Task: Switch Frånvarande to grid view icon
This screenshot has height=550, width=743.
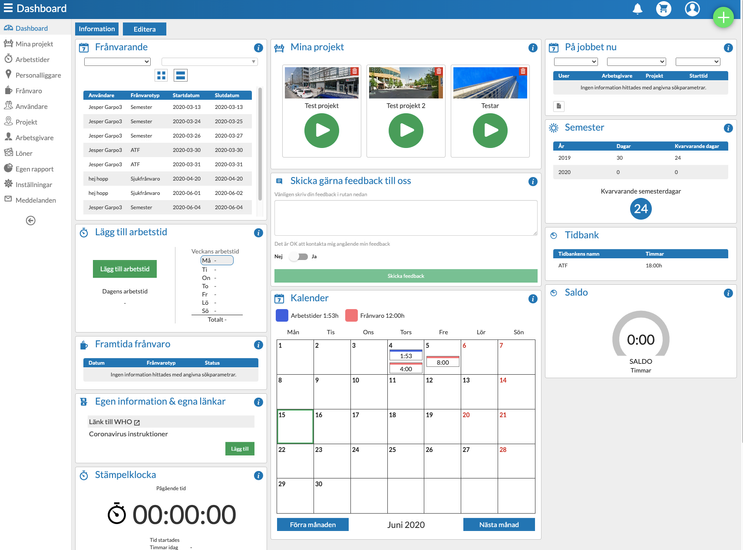Action: pos(162,75)
